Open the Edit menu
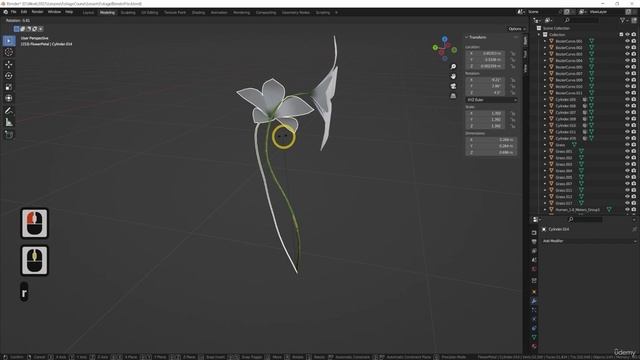Viewport: 640px width, 360px height. (24, 12)
